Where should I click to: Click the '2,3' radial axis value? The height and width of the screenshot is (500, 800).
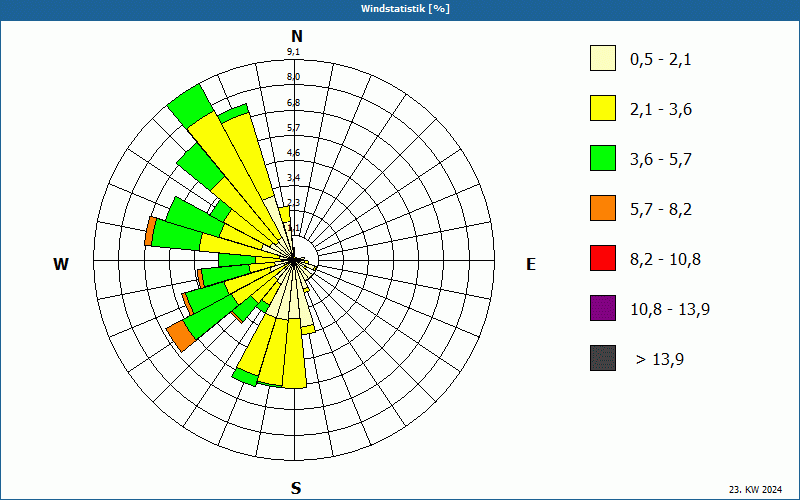pos(293,203)
